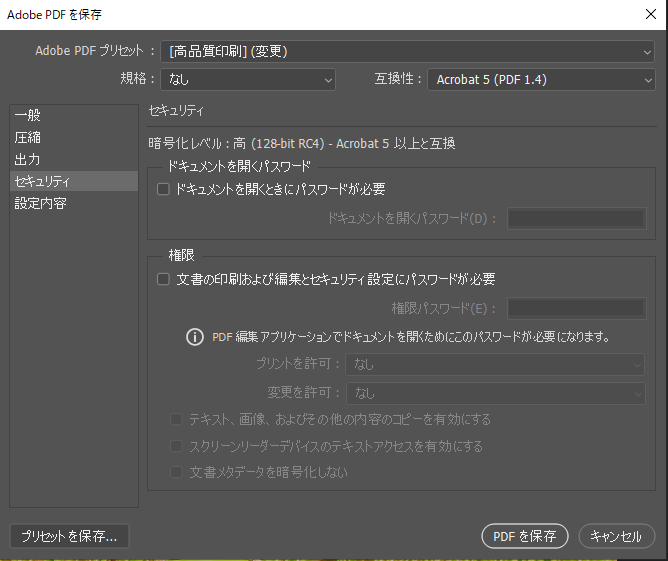Click the プリセットを保存 button
Screen dimensions: 668x561
[x=69, y=536]
